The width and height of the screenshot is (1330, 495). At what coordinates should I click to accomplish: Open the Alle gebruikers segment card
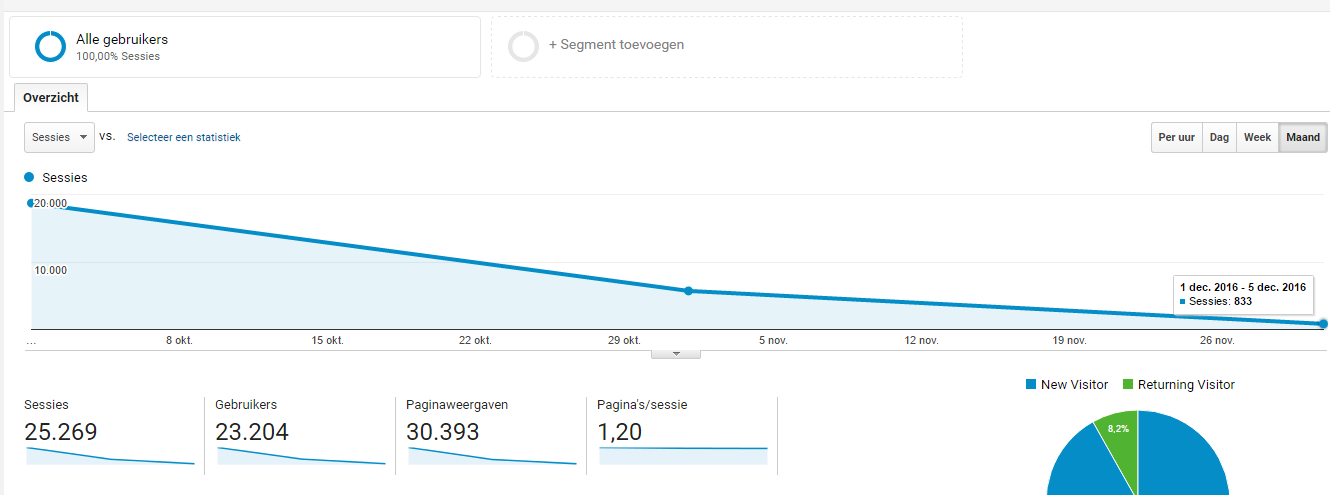click(x=245, y=47)
